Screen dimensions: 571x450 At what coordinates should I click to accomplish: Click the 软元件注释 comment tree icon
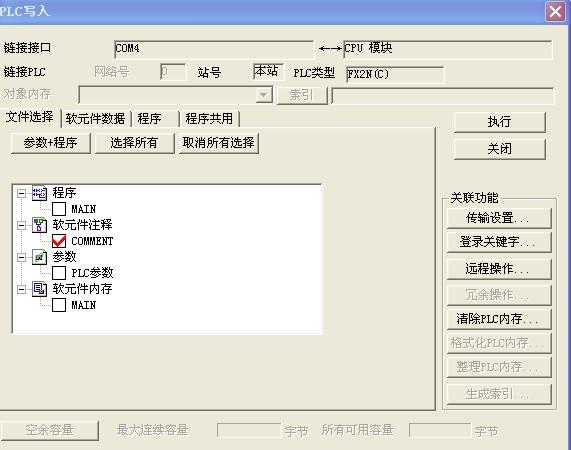coord(39,225)
